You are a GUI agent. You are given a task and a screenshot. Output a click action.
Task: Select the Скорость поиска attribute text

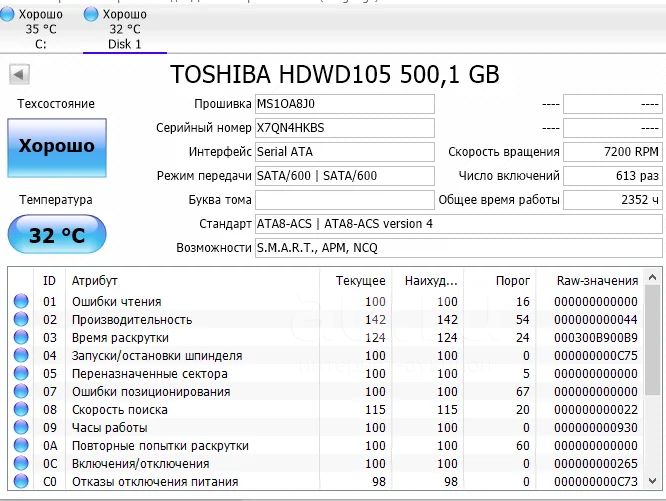pyautogui.click(x=119, y=410)
